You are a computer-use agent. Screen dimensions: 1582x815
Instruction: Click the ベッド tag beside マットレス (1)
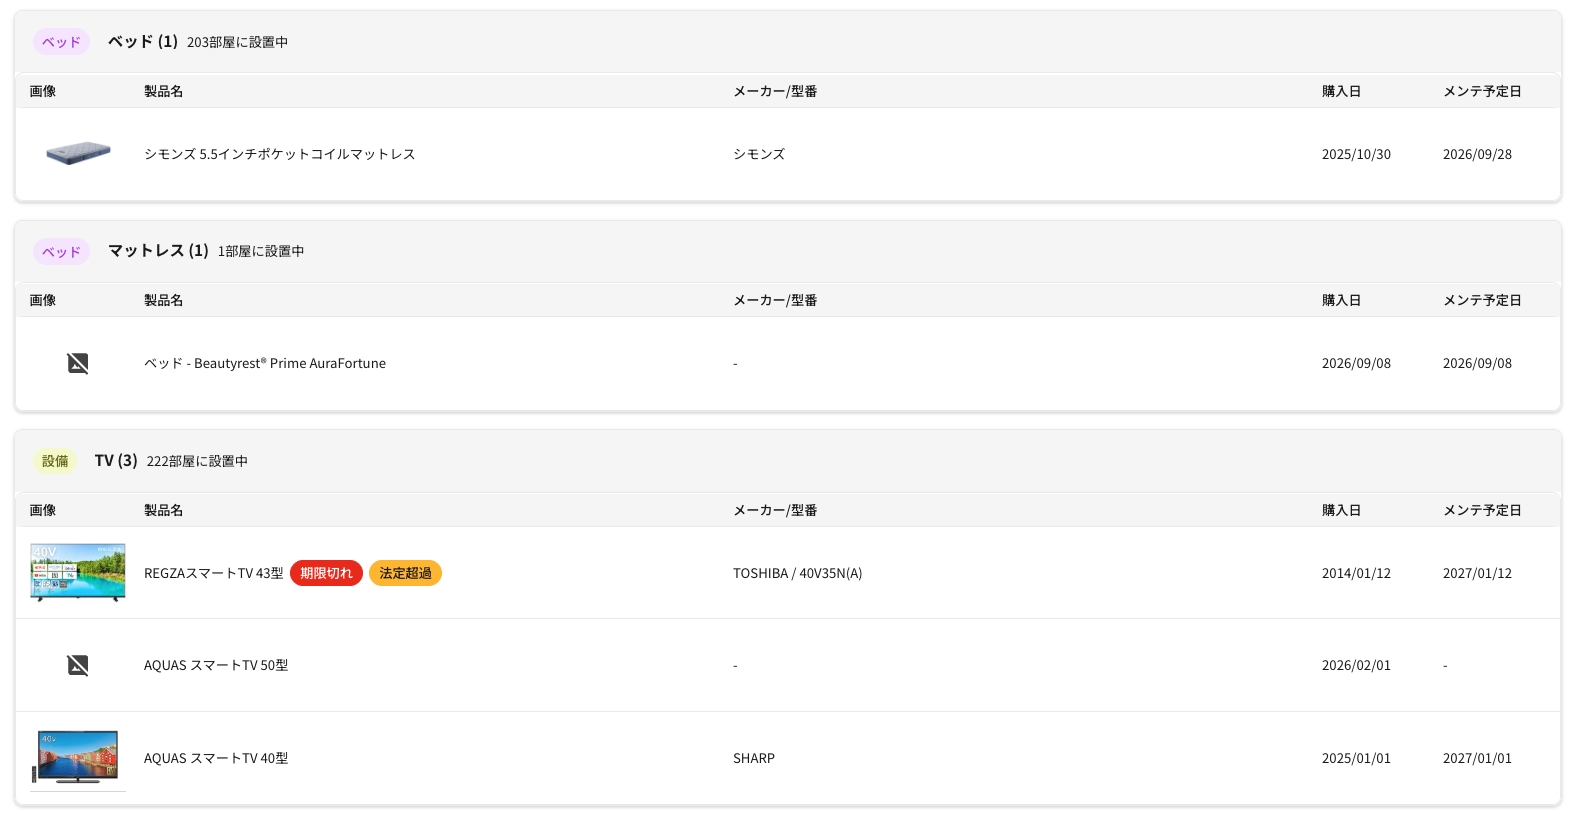[x=61, y=251]
